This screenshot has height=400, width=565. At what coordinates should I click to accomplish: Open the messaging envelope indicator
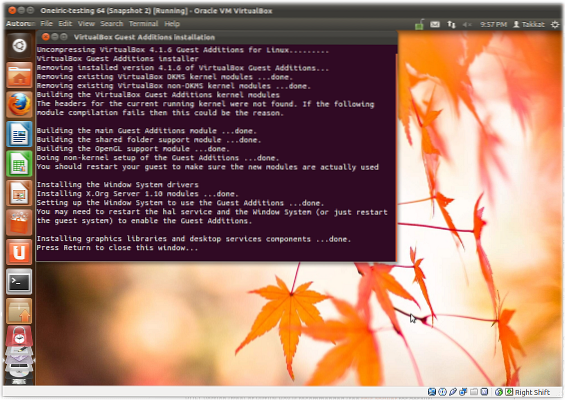point(435,24)
